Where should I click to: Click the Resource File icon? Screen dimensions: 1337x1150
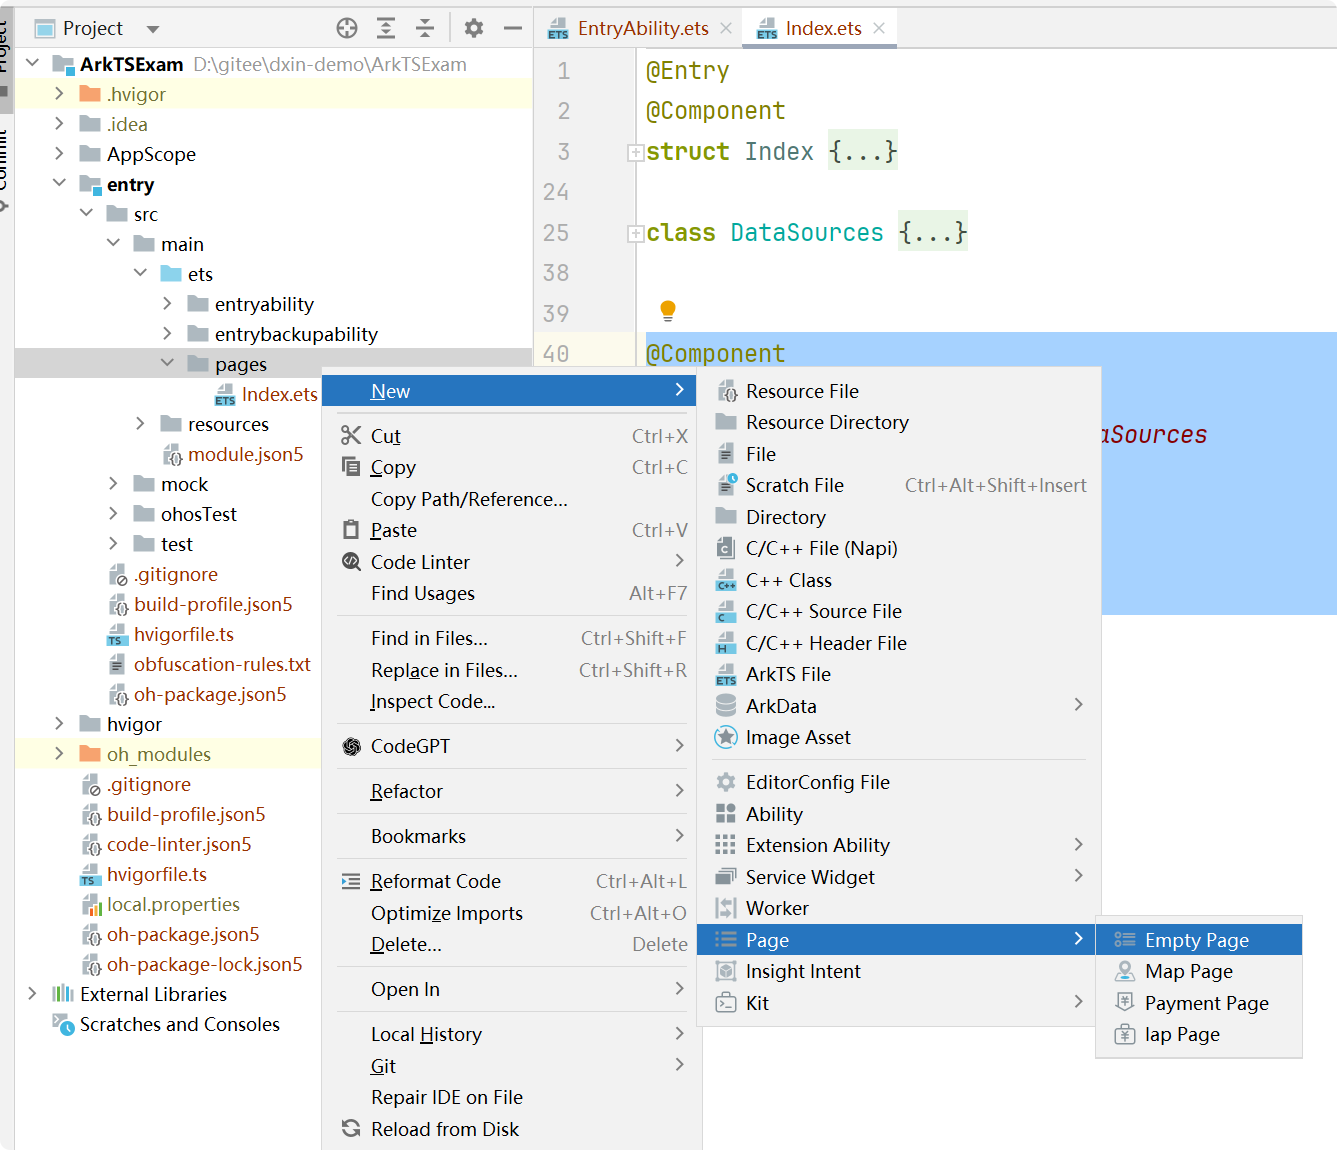[726, 391]
